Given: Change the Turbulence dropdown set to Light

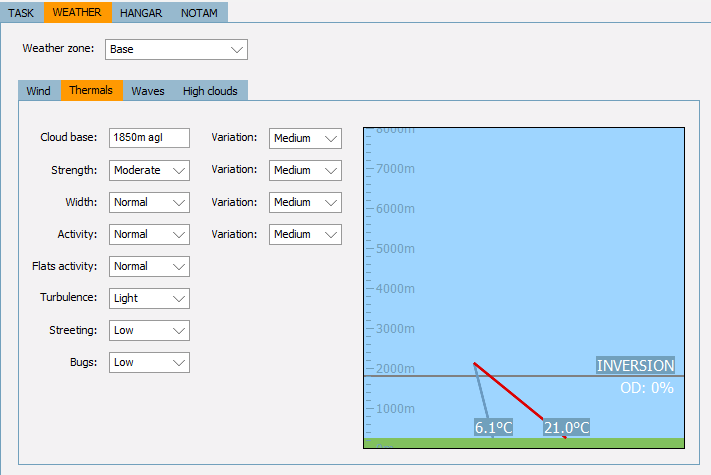Looking at the screenshot, I should 149,298.
